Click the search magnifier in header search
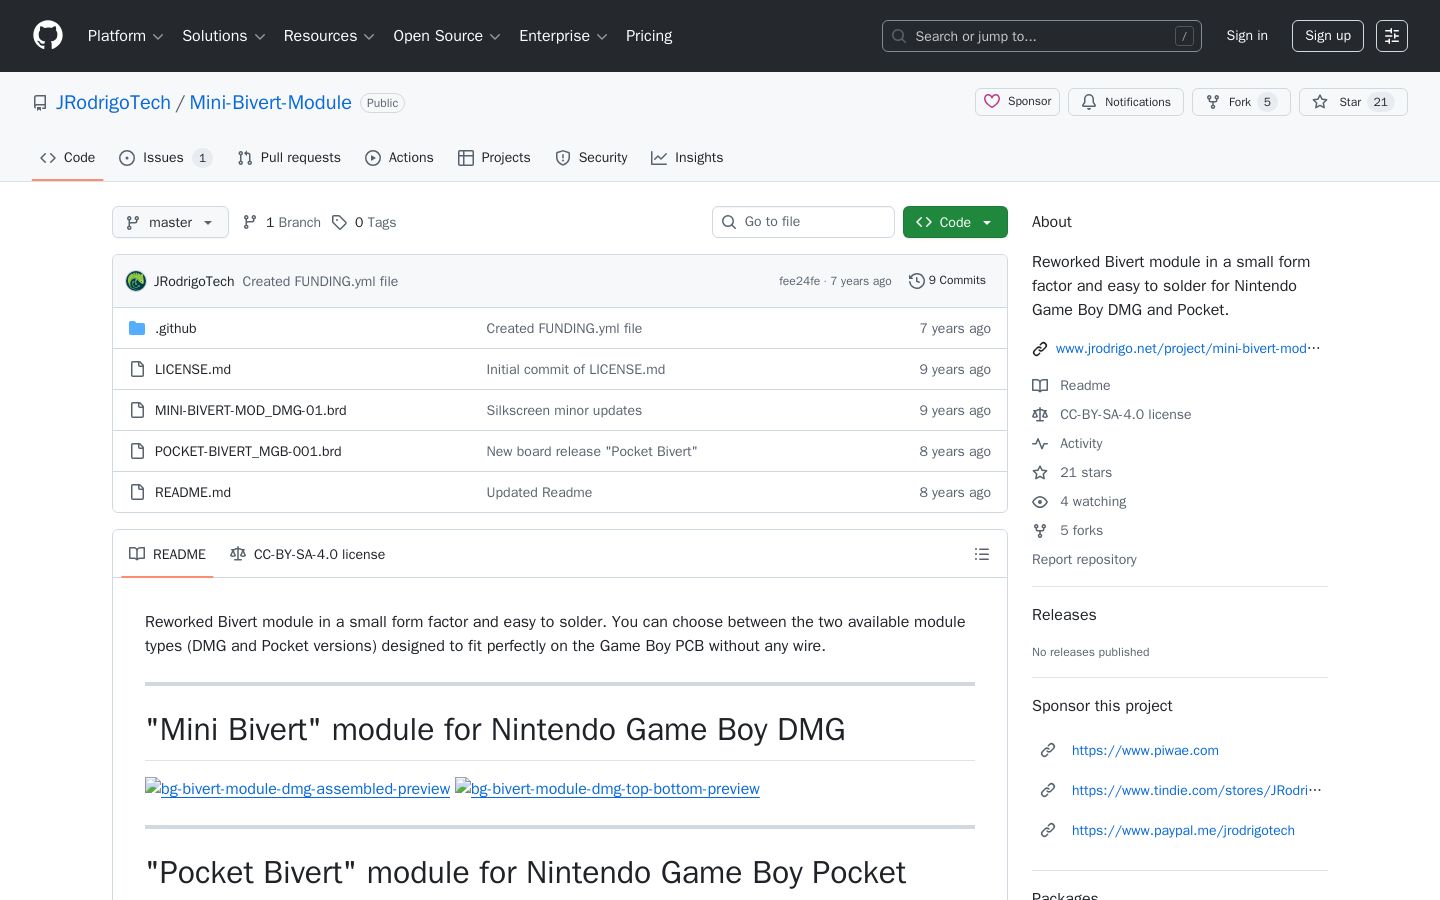Screen dimensions: 1440x900 tap(898, 36)
